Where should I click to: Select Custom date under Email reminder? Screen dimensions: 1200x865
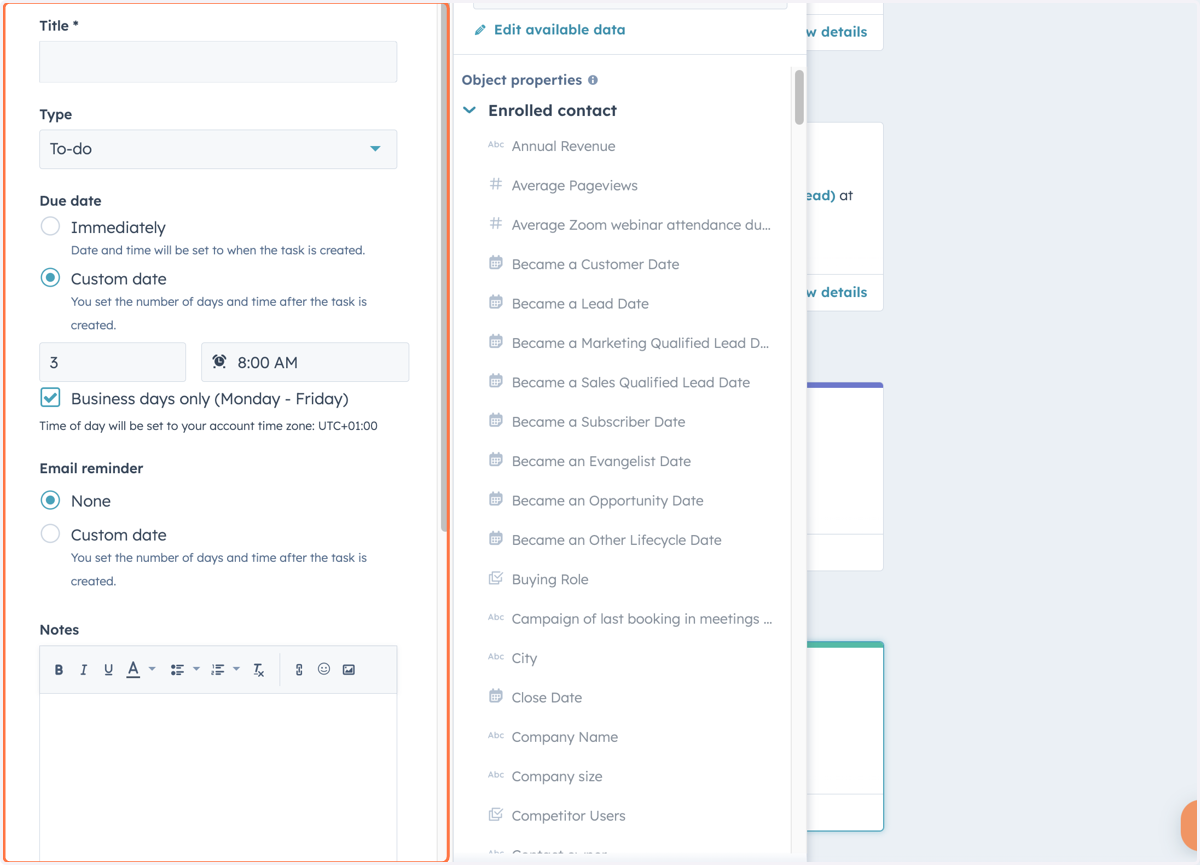click(x=50, y=534)
